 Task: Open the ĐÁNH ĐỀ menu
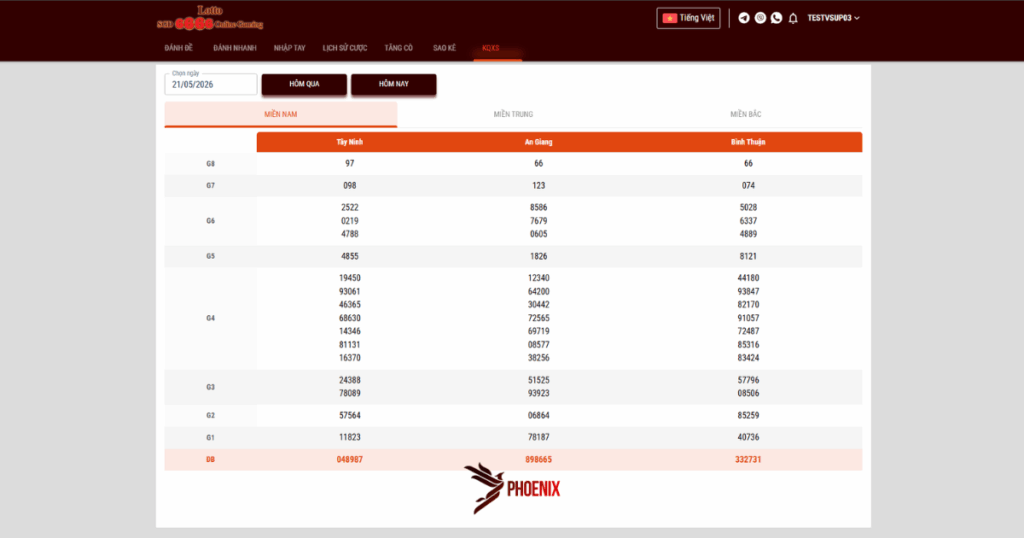click(x=178, y=48)
